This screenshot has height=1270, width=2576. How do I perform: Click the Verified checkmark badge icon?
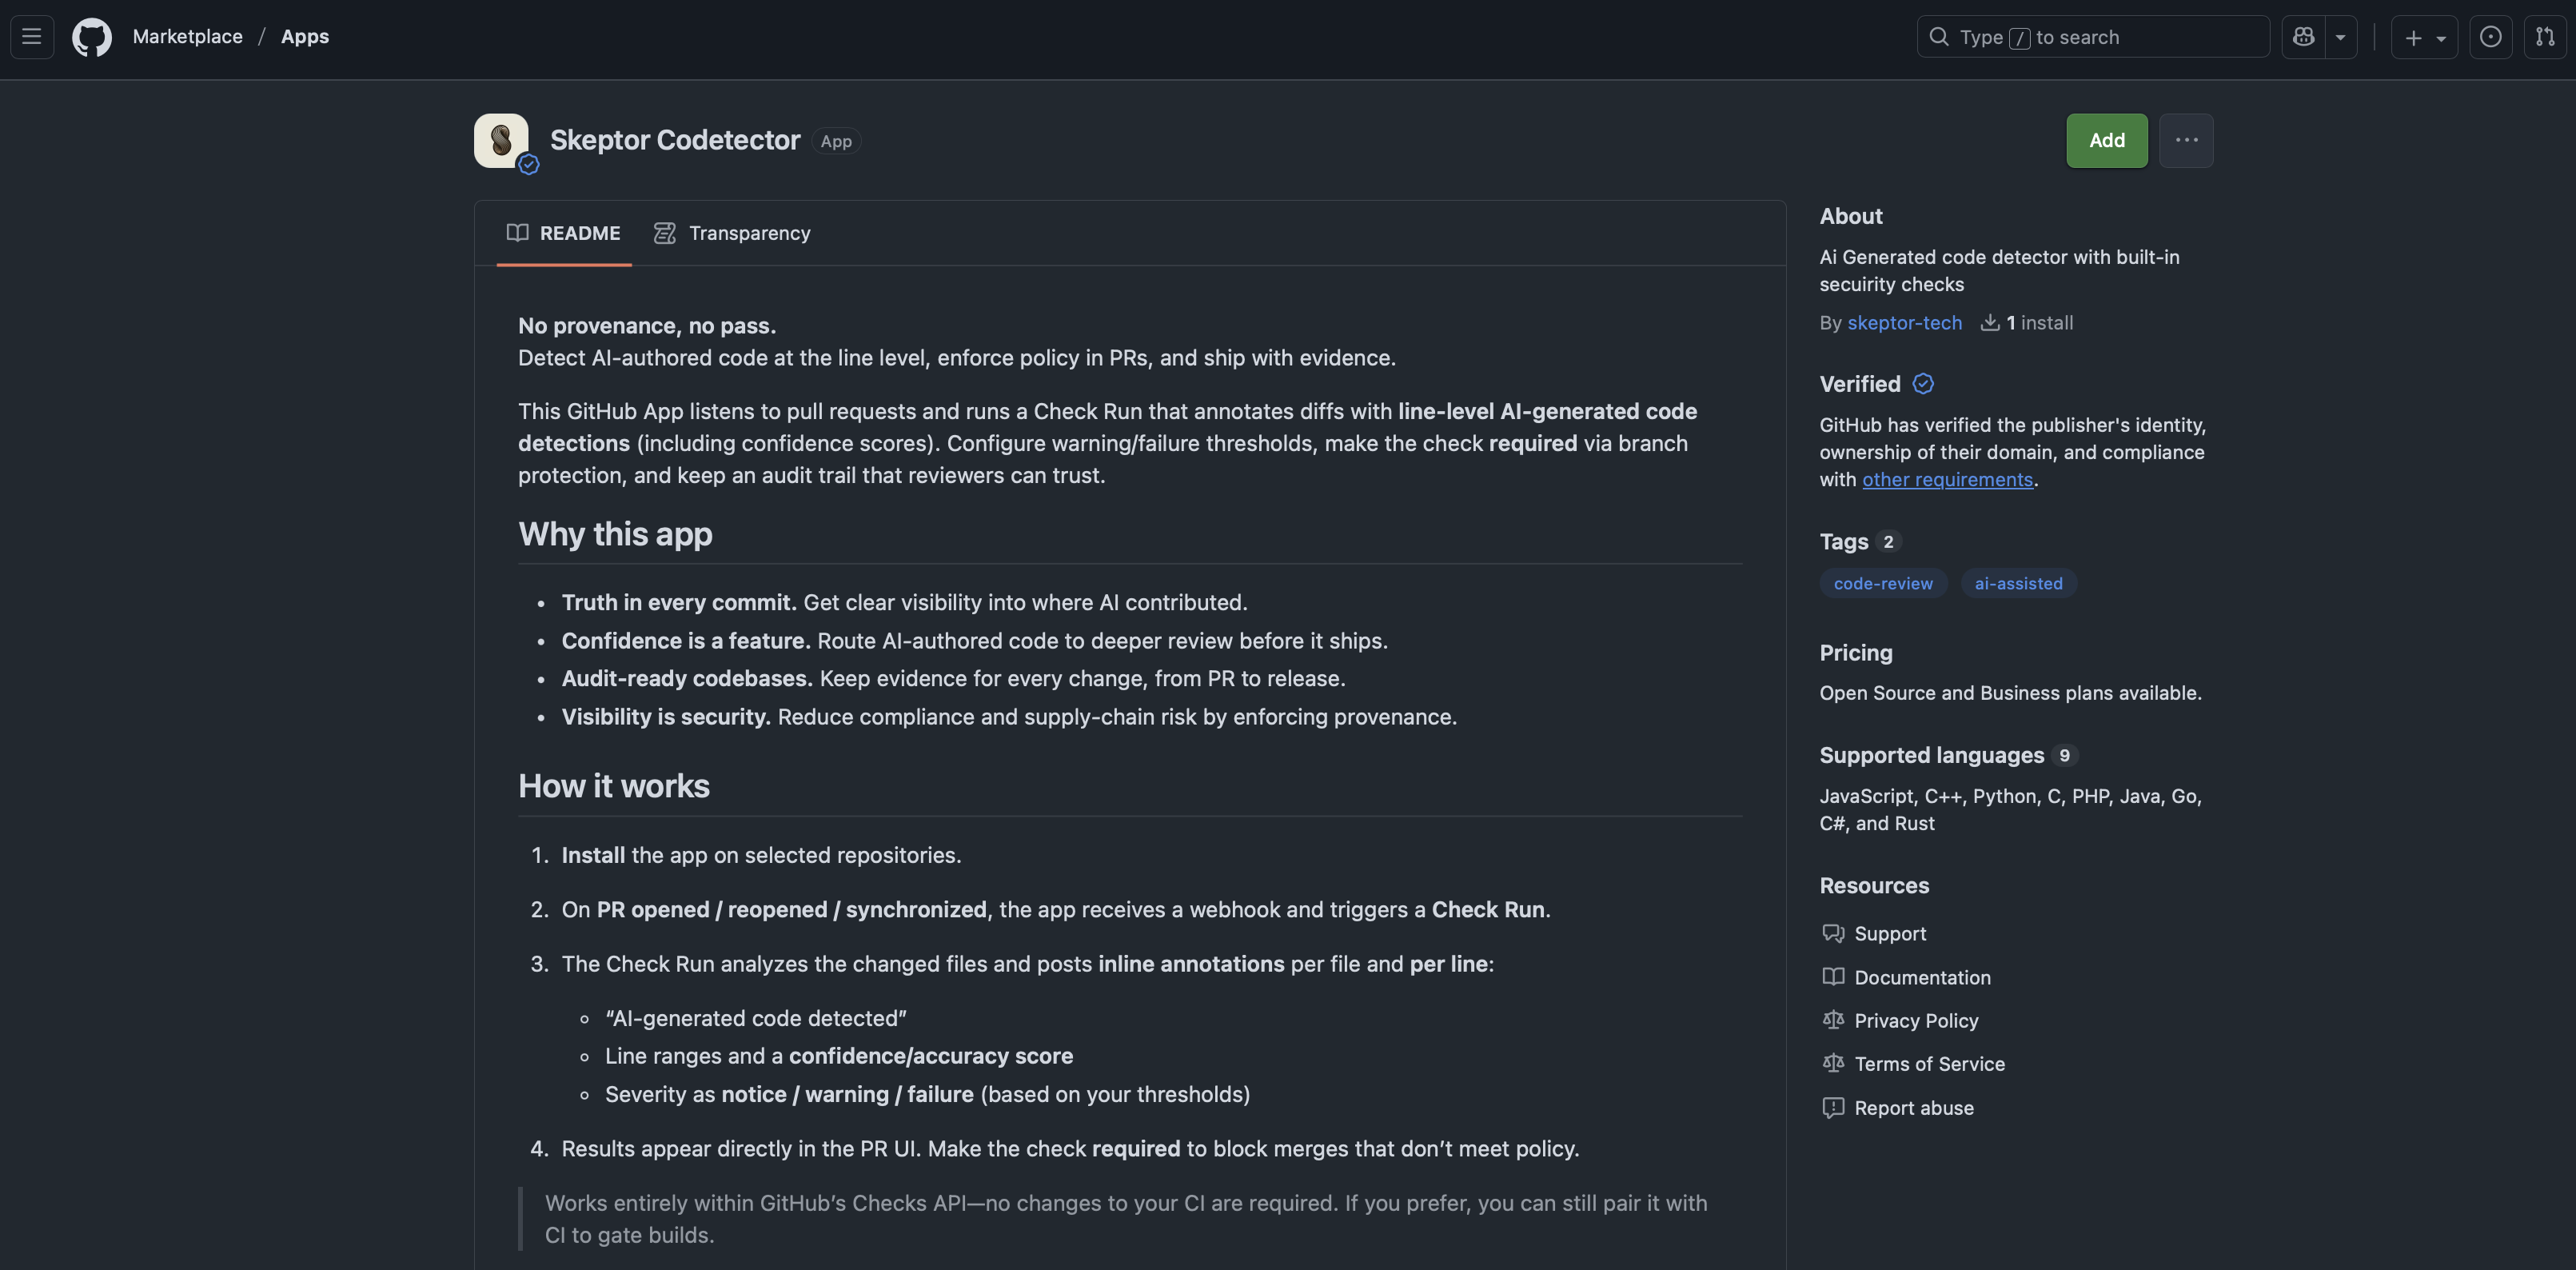pos(1922,384)
